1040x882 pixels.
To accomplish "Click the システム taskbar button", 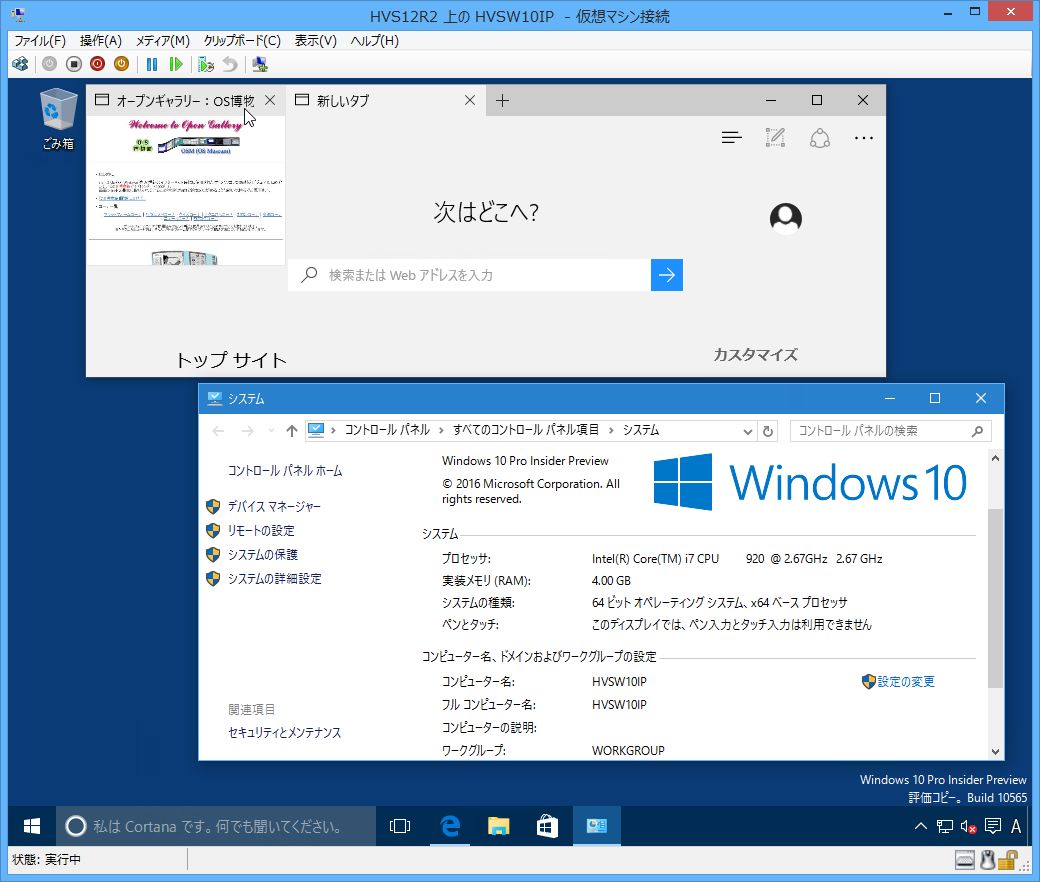I will coord(596,826).
